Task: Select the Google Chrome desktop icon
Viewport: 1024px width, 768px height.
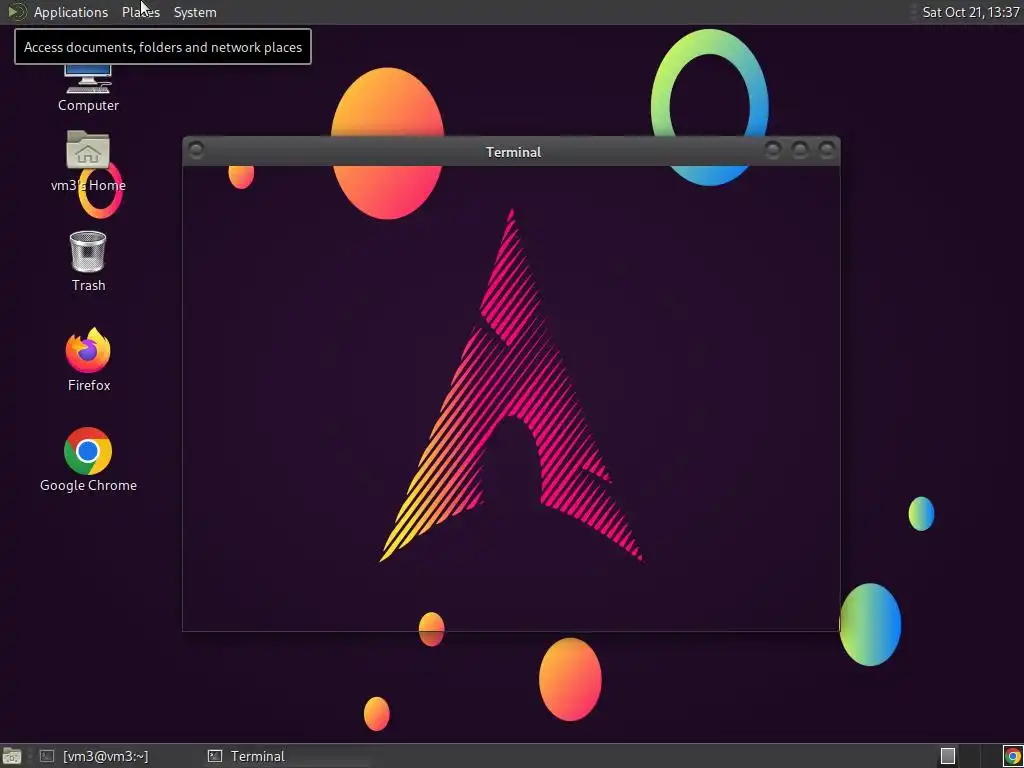Action: 88,460
